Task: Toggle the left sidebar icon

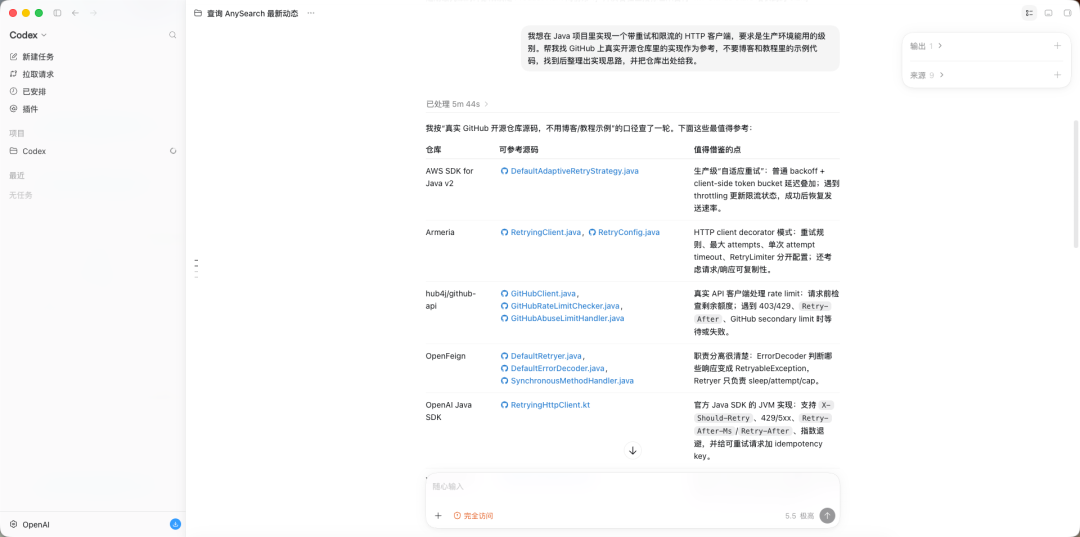Action: [57, 13]
